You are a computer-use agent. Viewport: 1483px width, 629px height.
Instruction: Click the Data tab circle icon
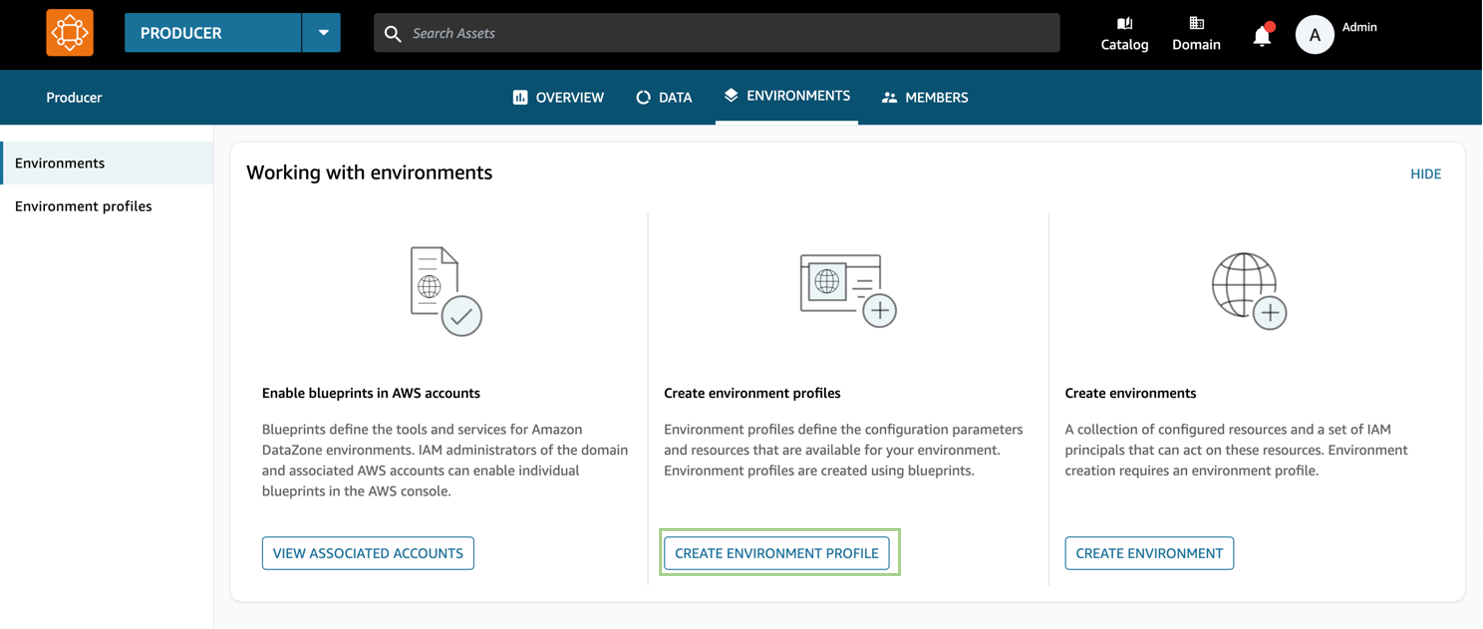tap(643, 97)
